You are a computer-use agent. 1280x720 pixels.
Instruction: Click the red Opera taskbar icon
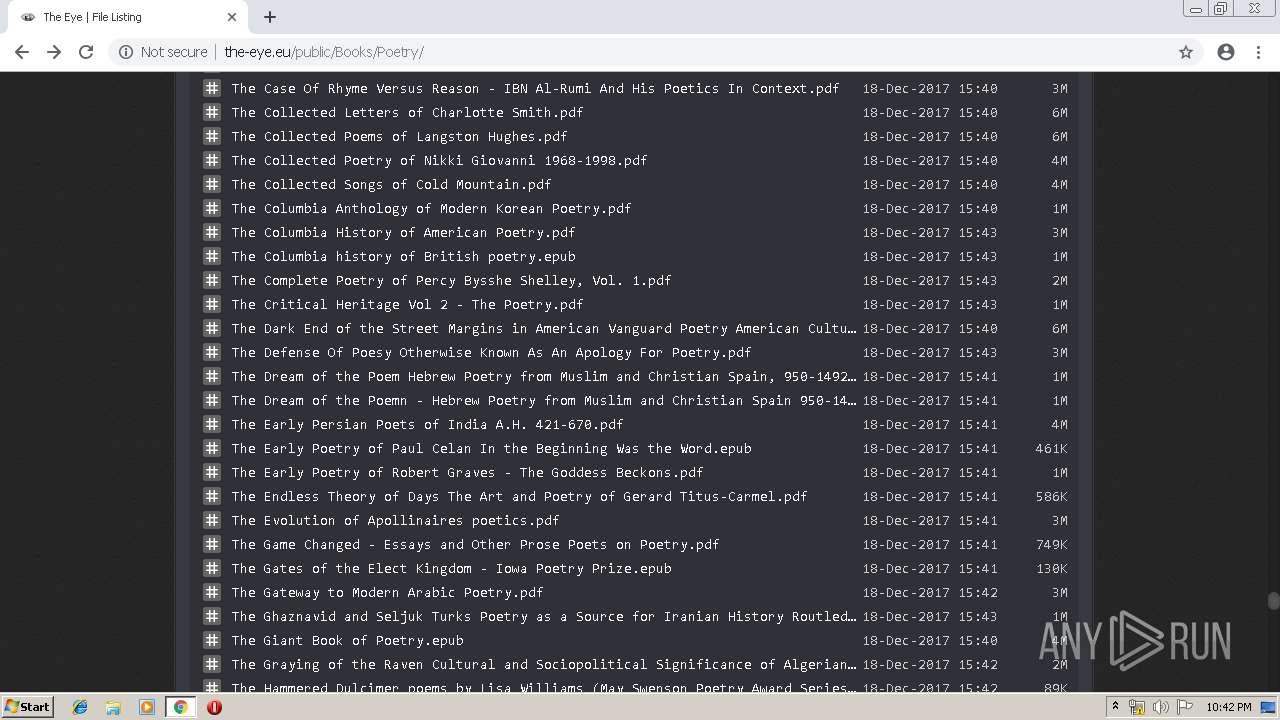[x=214, y=707]
